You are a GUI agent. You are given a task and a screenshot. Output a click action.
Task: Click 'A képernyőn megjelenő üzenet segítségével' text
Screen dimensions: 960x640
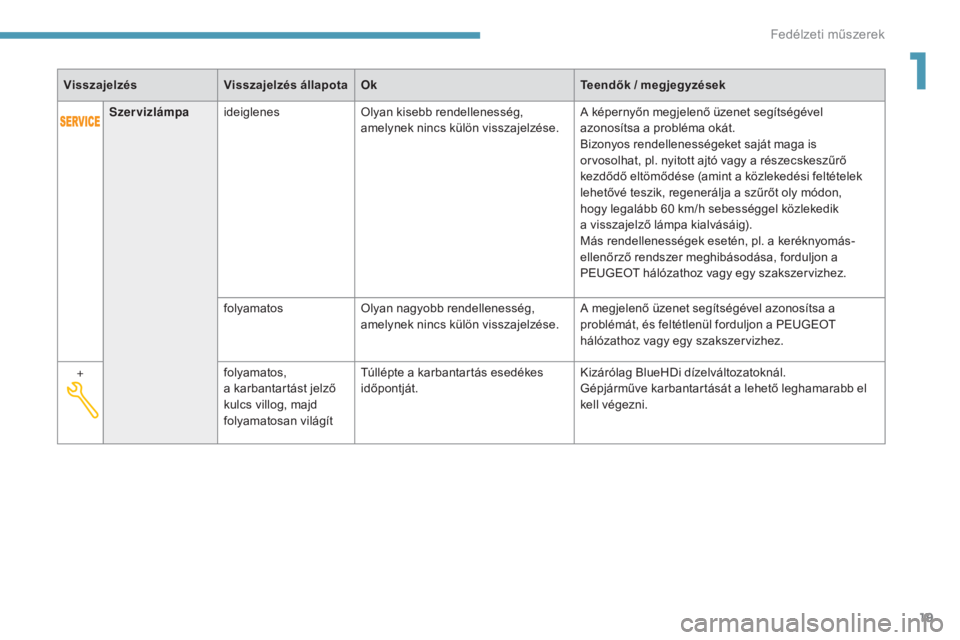(701, 112)
